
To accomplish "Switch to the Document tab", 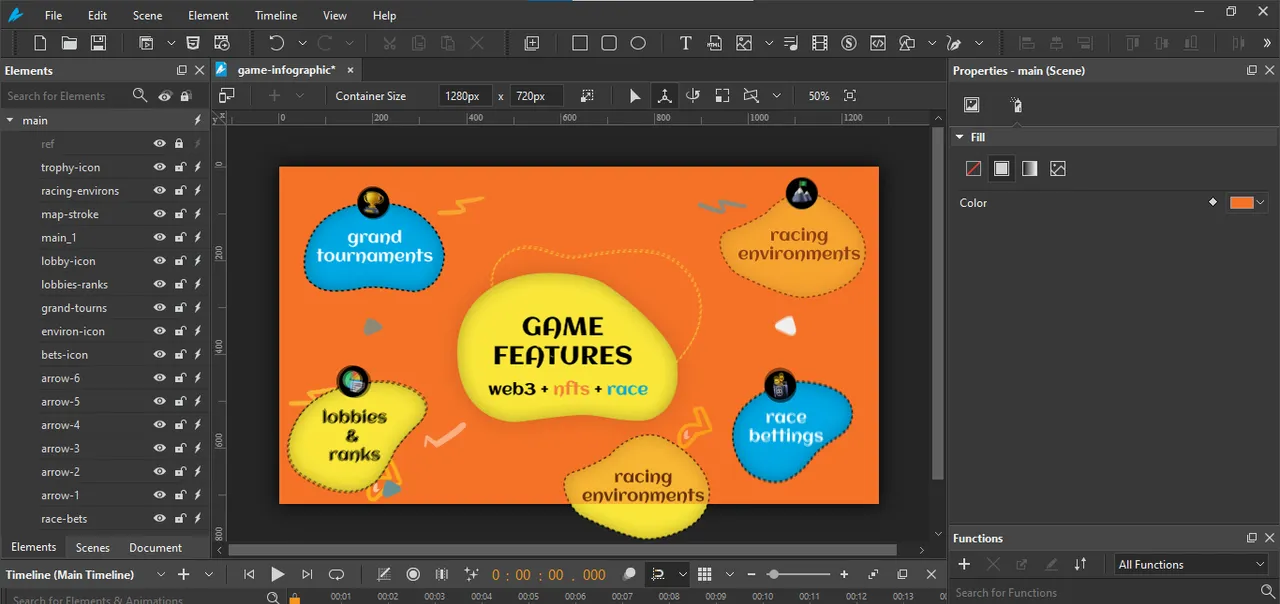I will click(155, 547).
